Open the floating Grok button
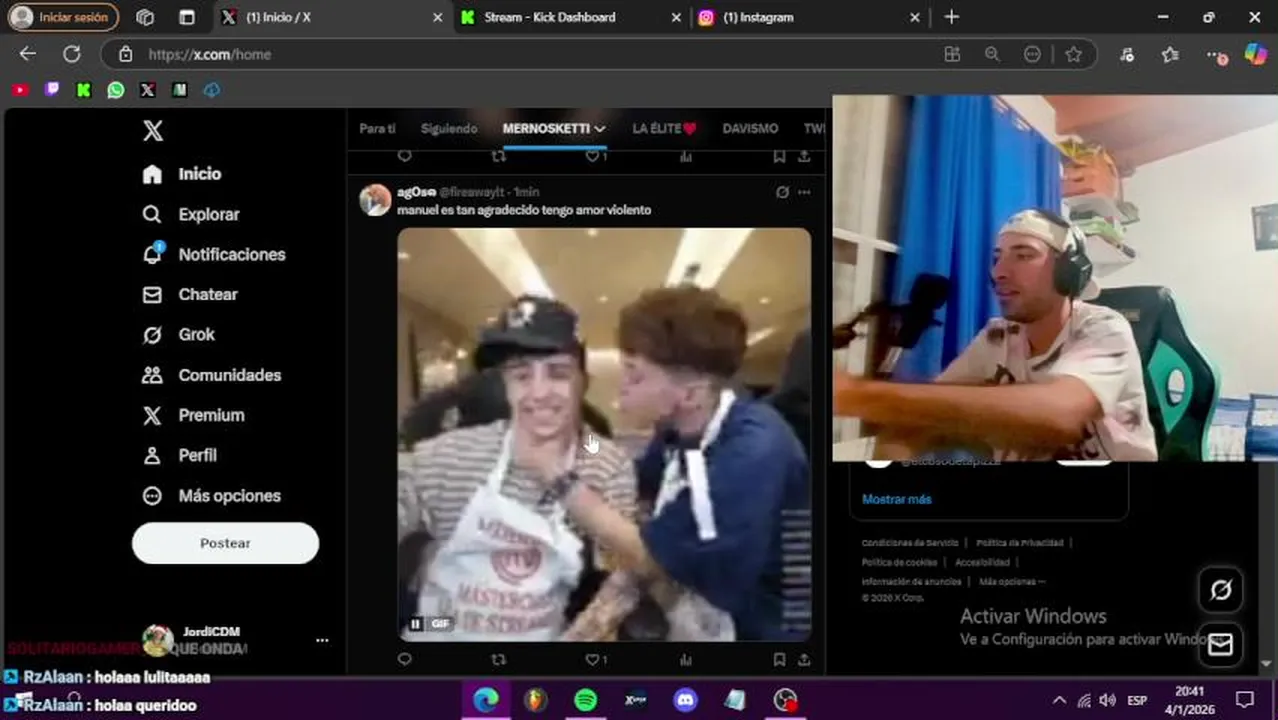 pos(1220,590)
